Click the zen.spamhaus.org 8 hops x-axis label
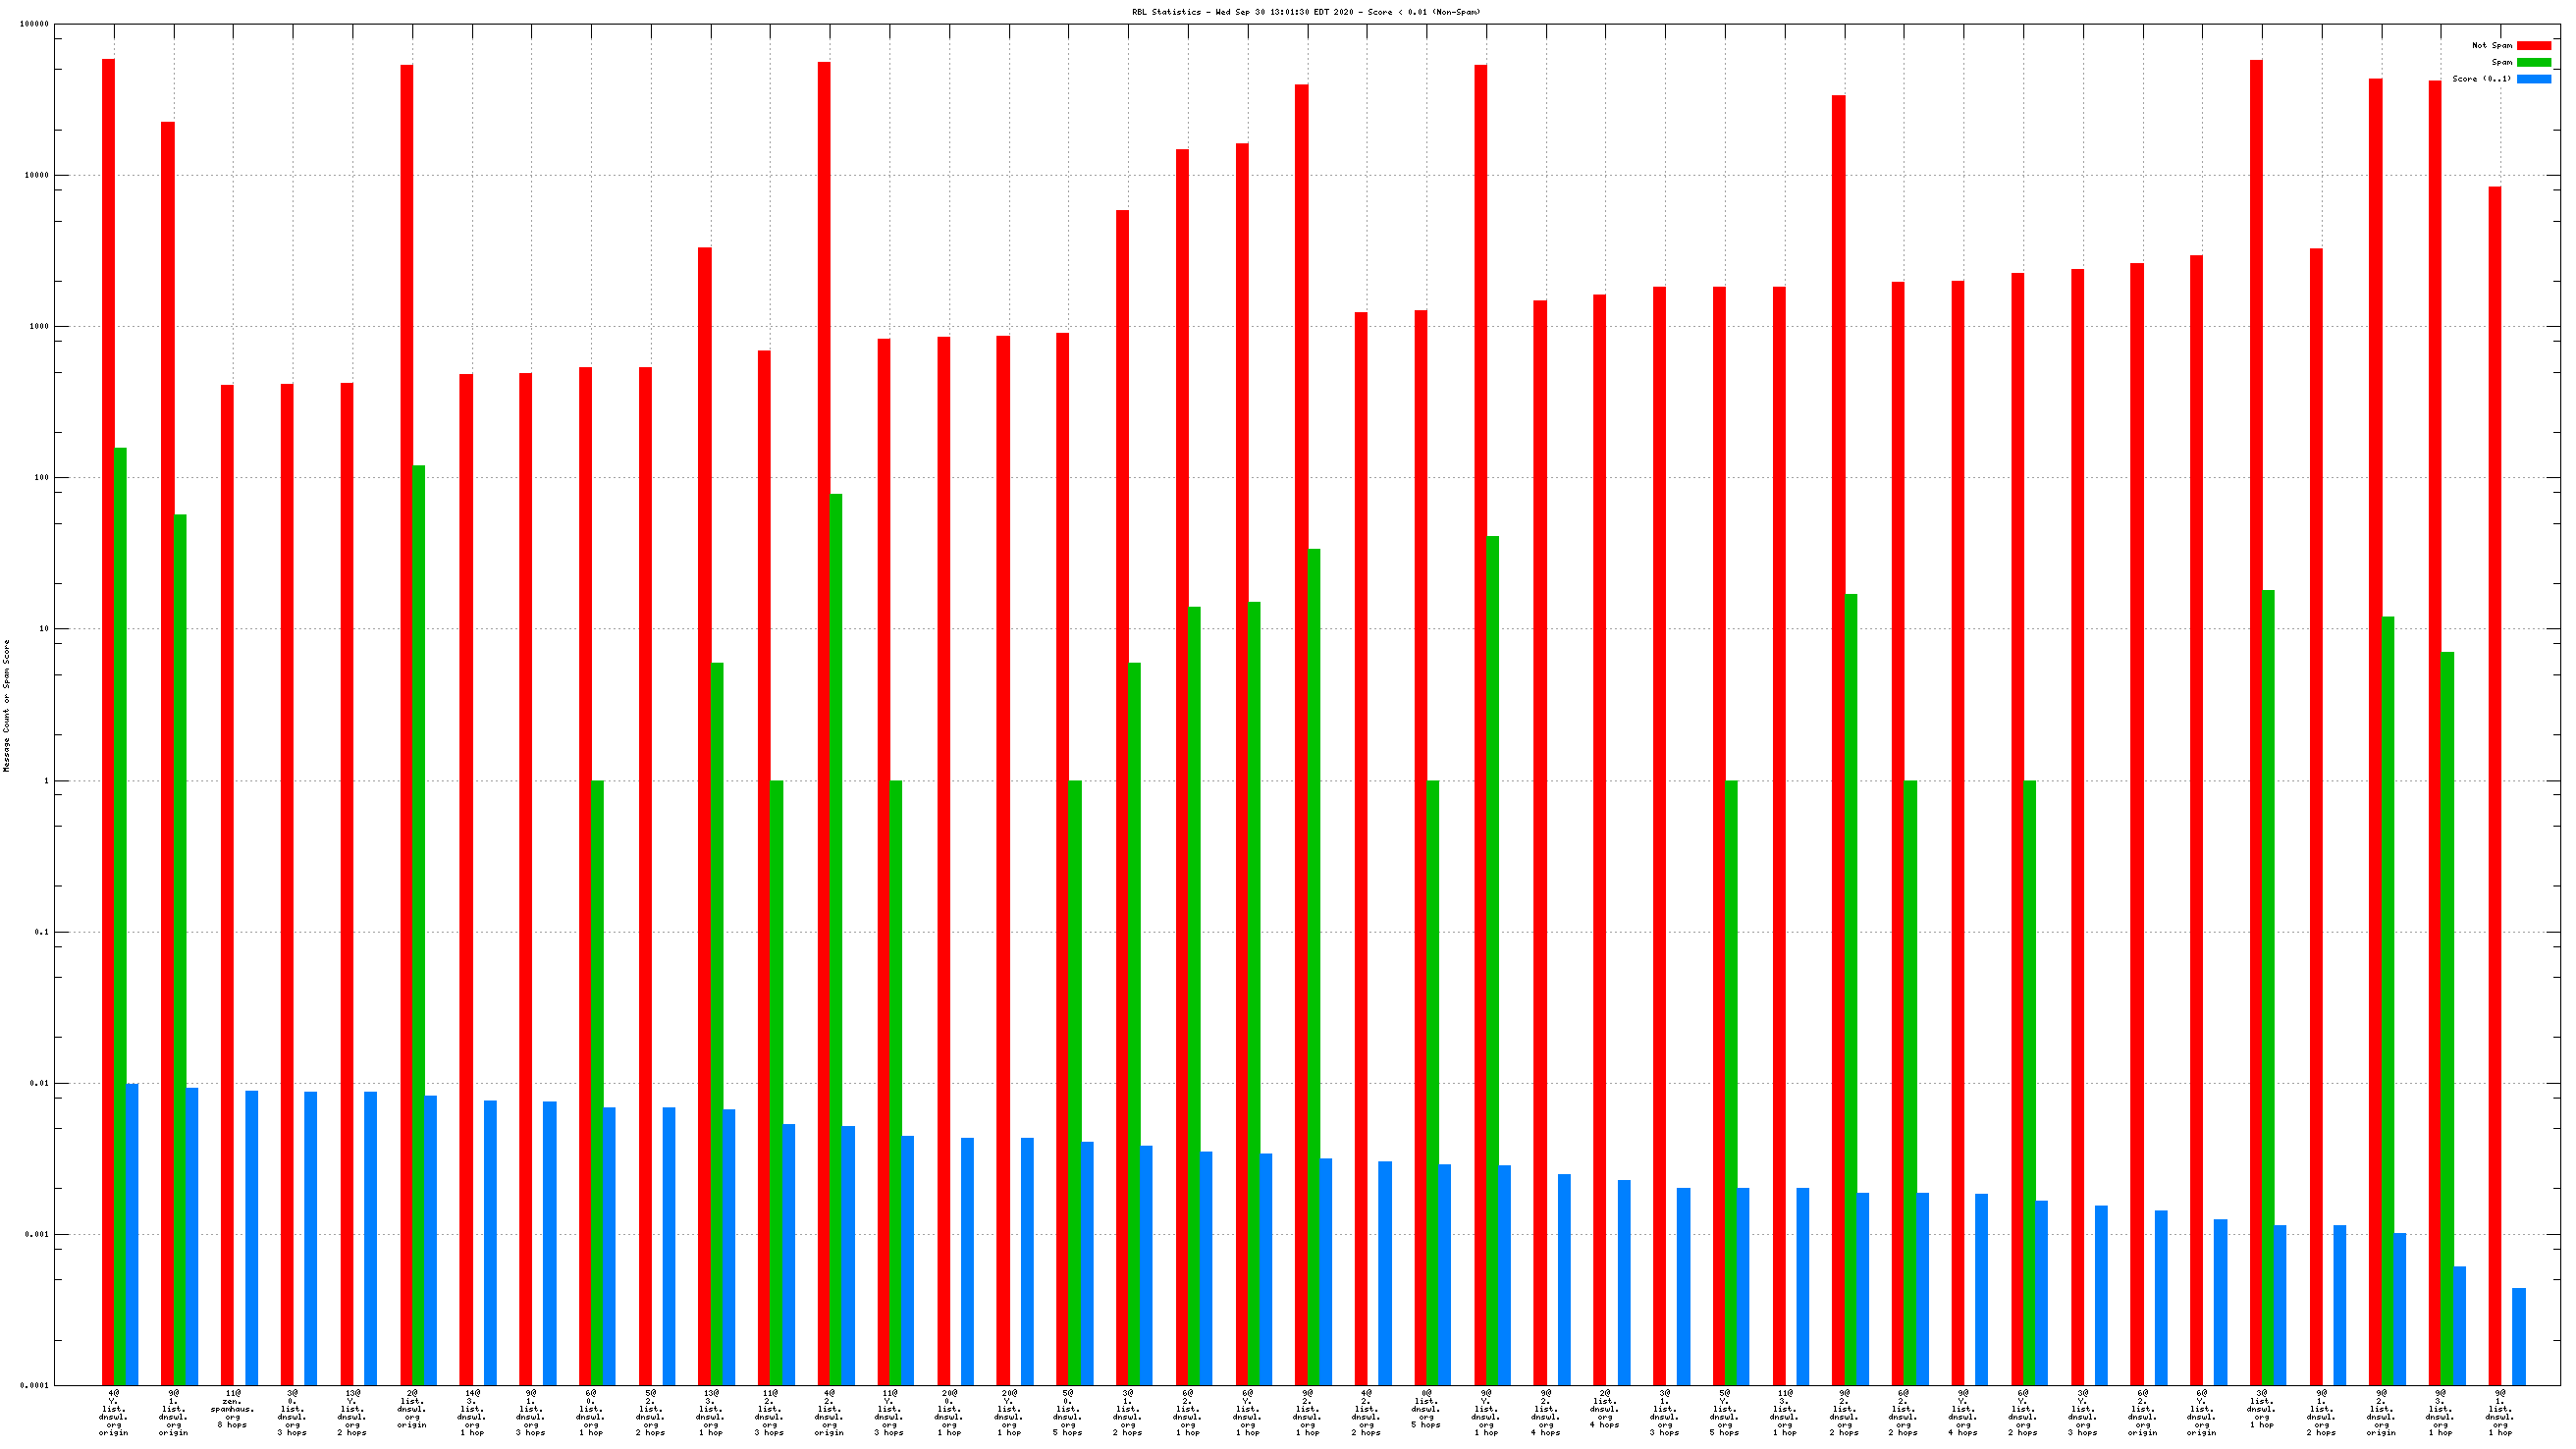The width and height of the screenshot is (2576, 1449). (x=232, y=1408)
